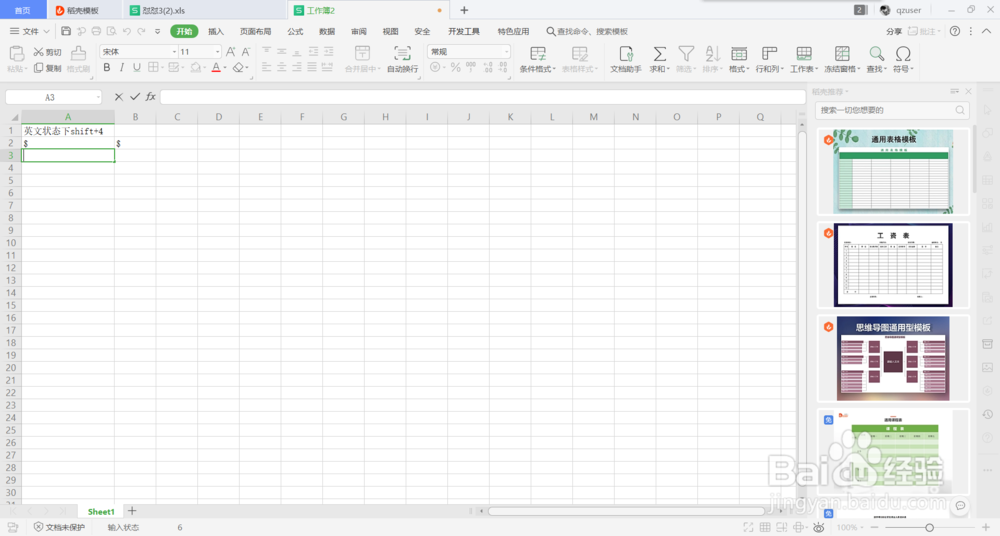Click the formula bar cancel X icon

(x=119, y=97)
